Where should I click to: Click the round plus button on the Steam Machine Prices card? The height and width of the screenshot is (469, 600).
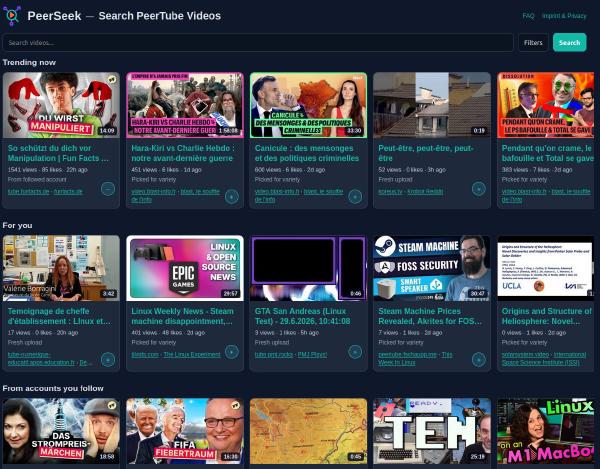pos(479,360)
